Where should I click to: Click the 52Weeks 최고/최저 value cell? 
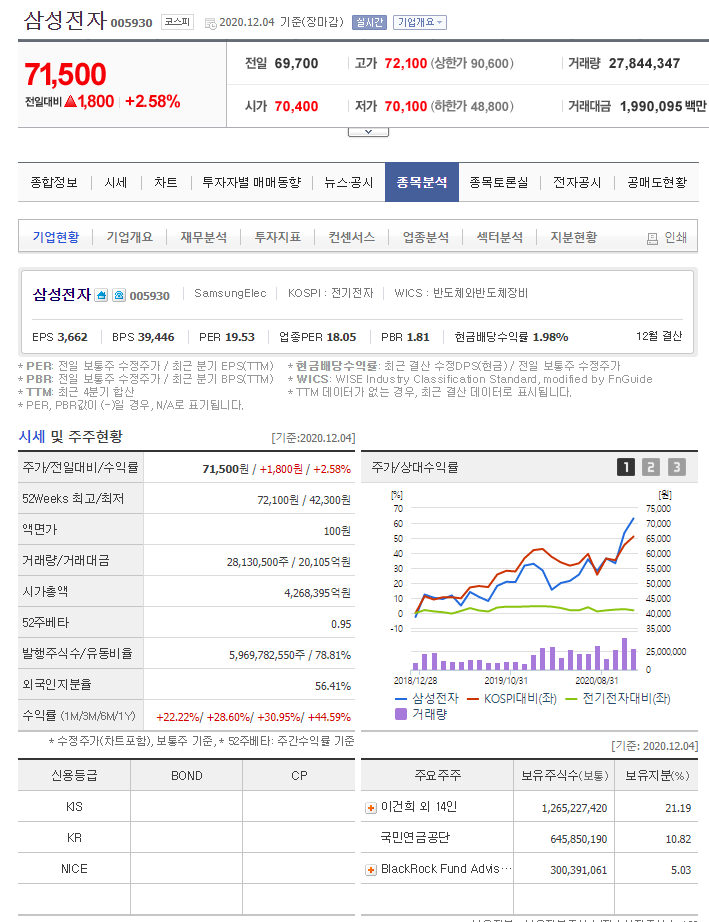(249, 499)
